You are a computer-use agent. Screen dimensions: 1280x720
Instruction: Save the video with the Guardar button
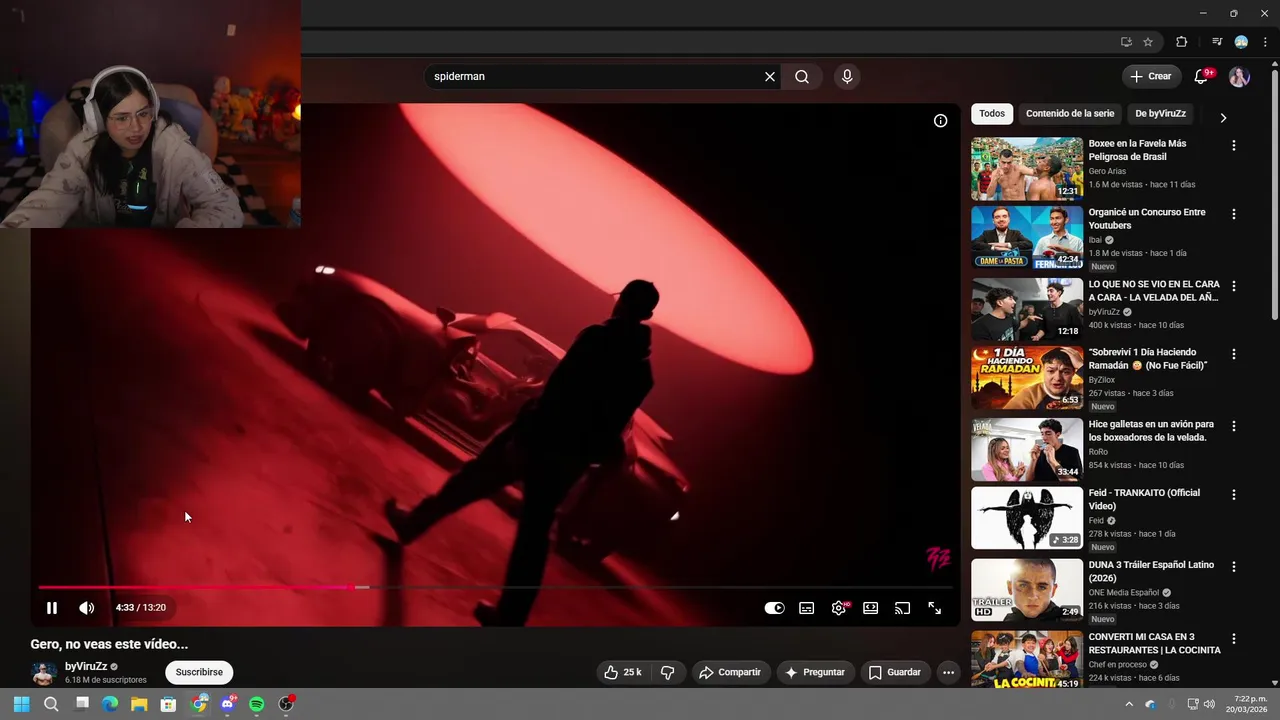(894, 672)
